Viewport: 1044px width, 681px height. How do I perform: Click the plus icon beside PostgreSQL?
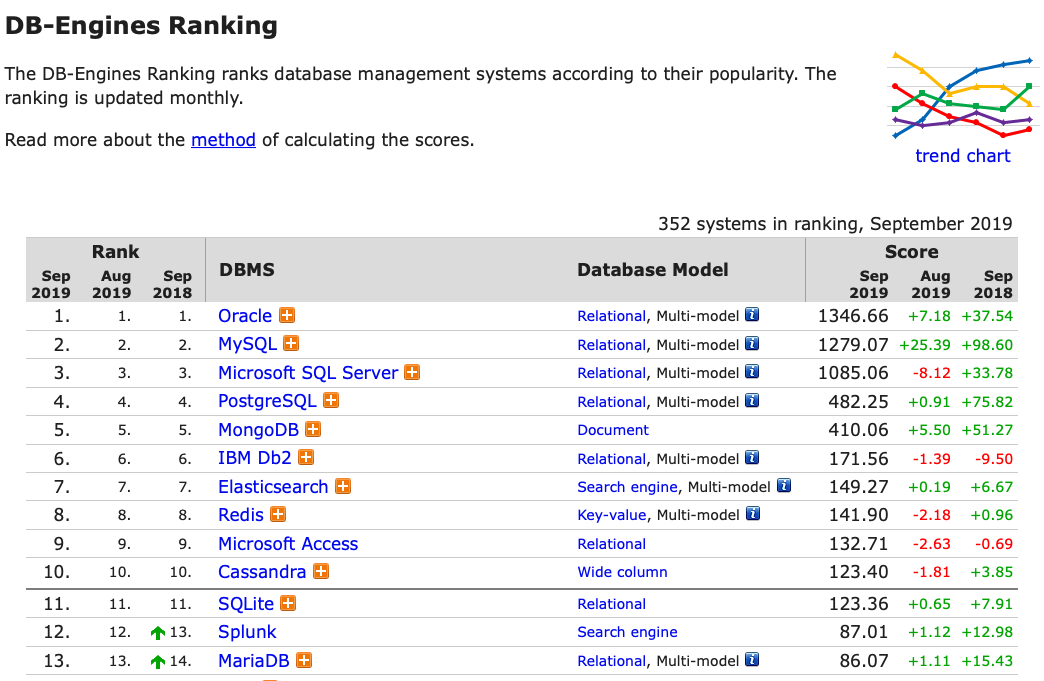coord(331,401)
